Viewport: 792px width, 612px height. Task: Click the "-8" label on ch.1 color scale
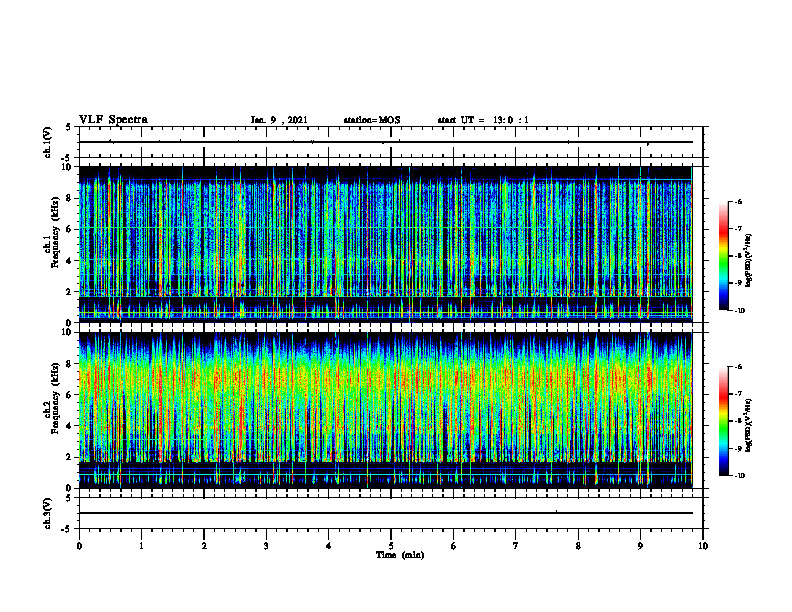click(738, 256)
